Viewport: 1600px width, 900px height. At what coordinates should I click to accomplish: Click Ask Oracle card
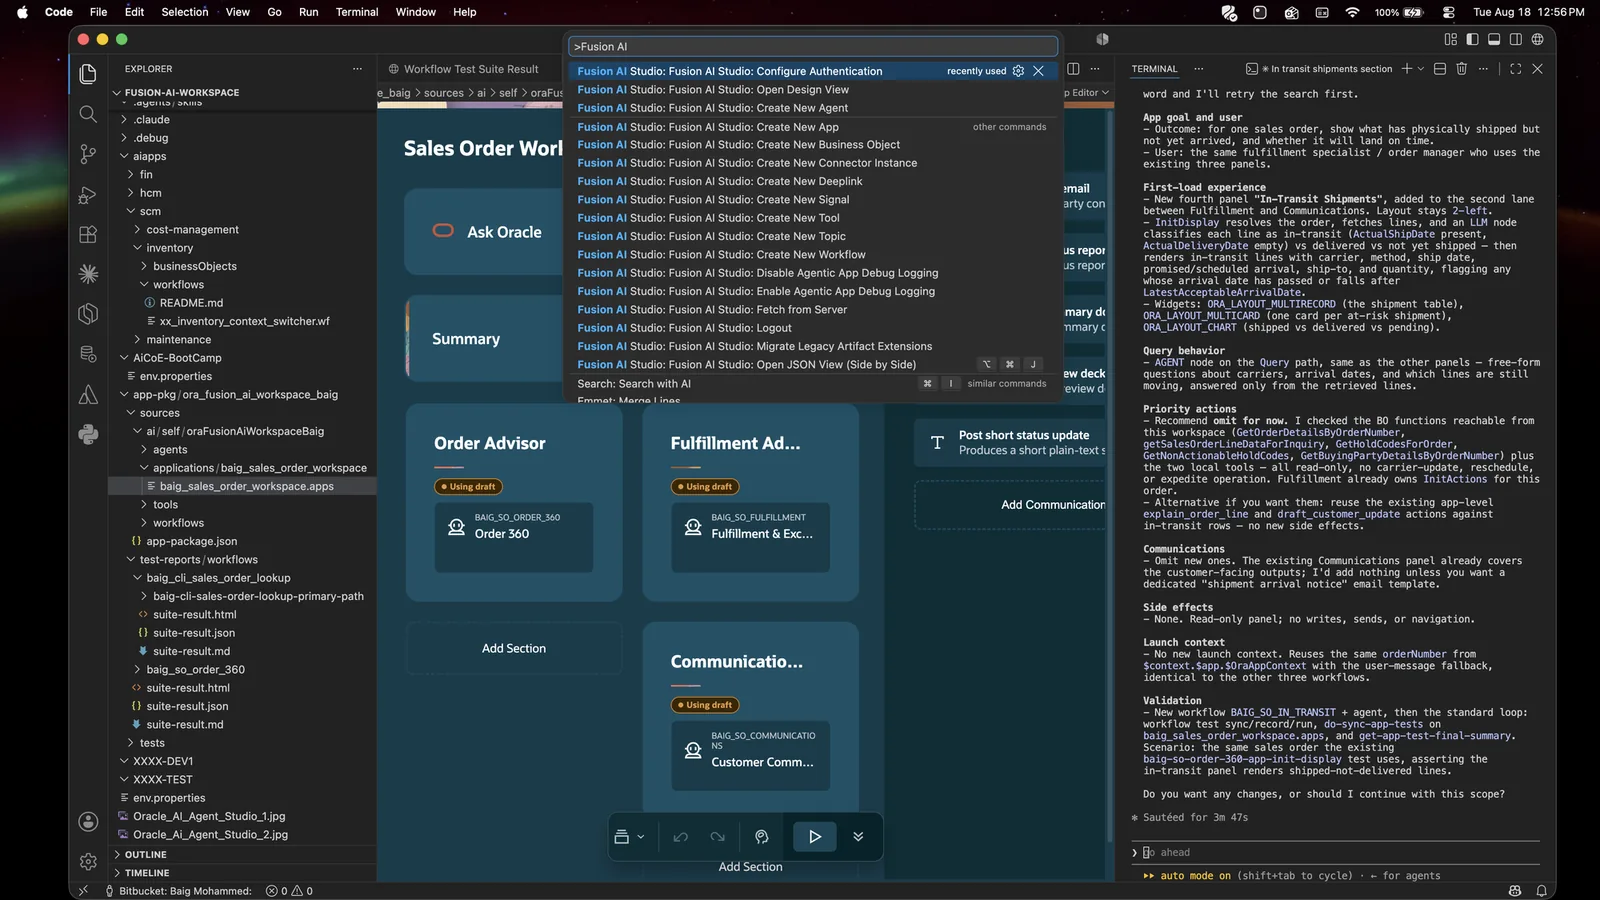pyautogui.click(x=485, y=232)
